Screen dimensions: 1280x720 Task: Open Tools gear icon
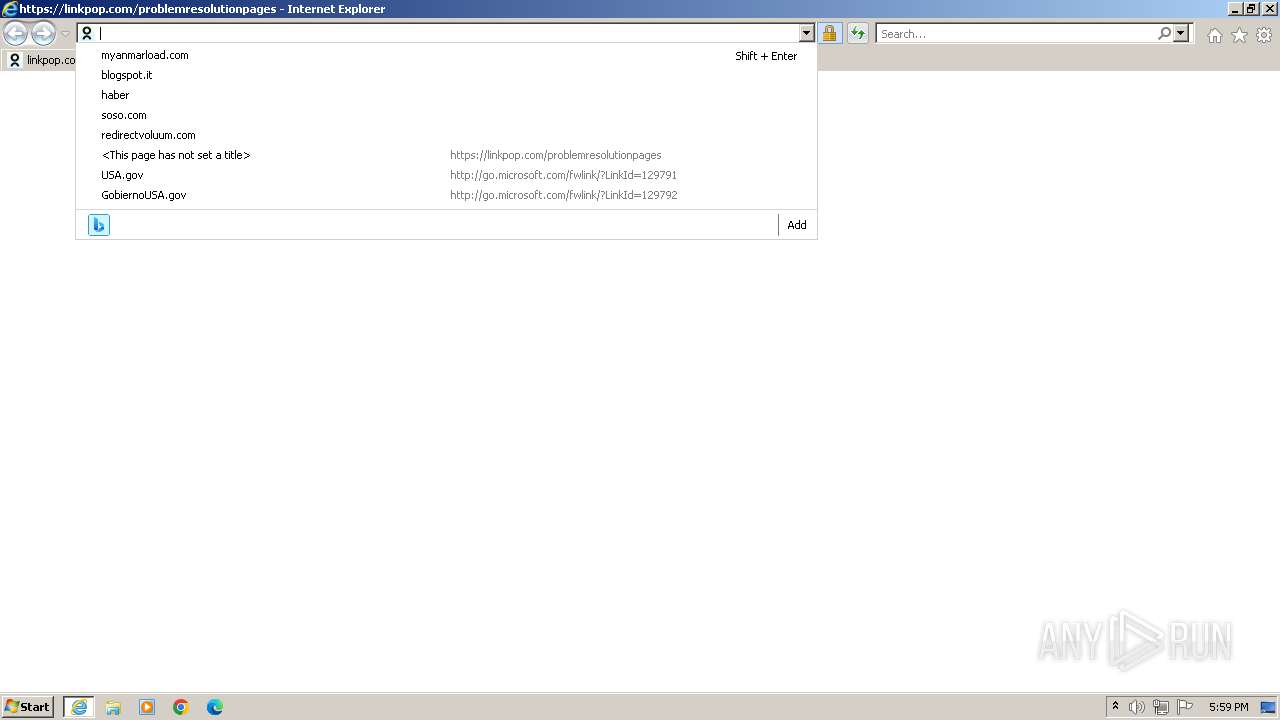pos(1264,35)
